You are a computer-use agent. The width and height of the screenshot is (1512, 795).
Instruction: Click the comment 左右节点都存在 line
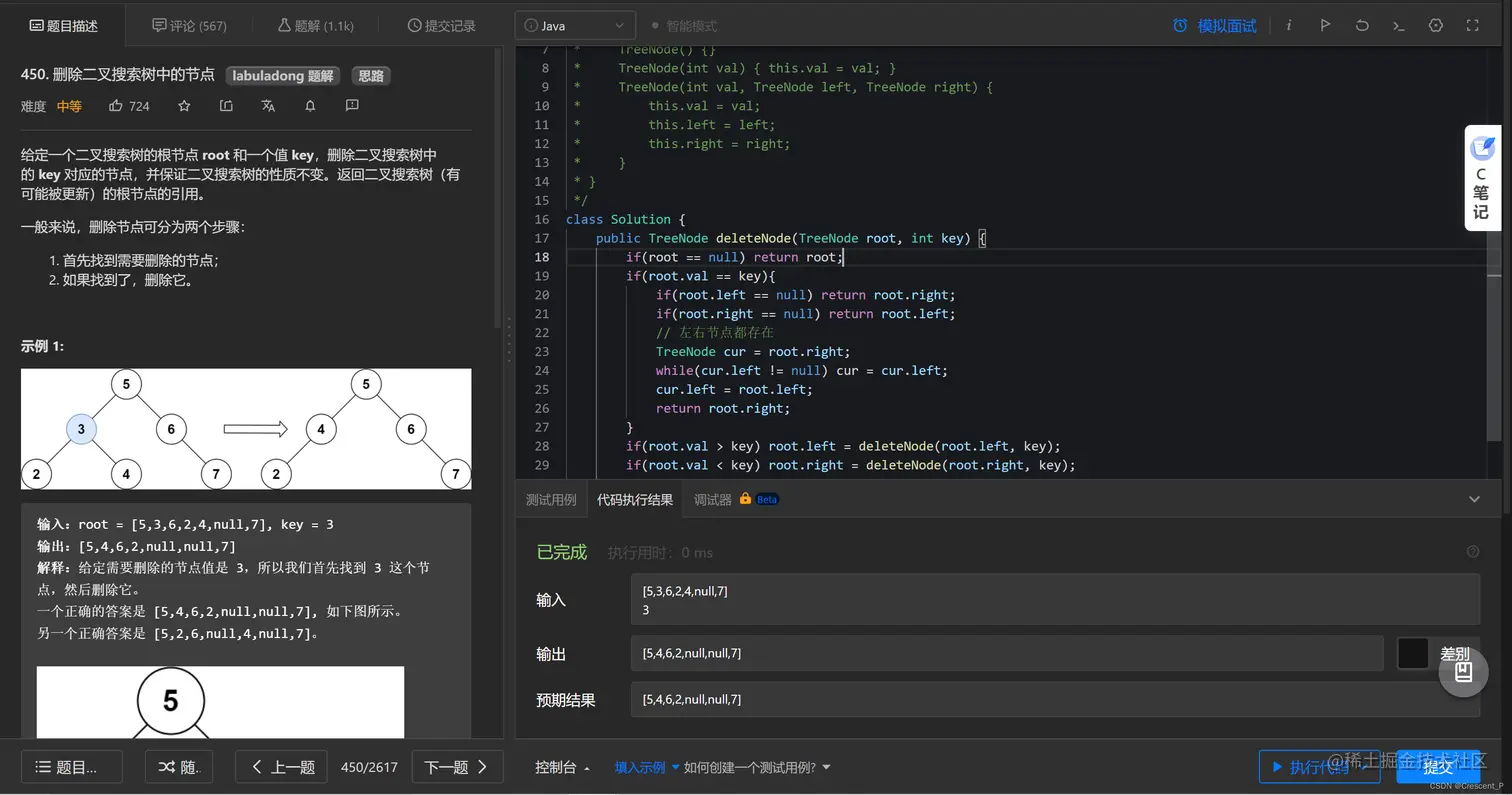coord(714,332)
